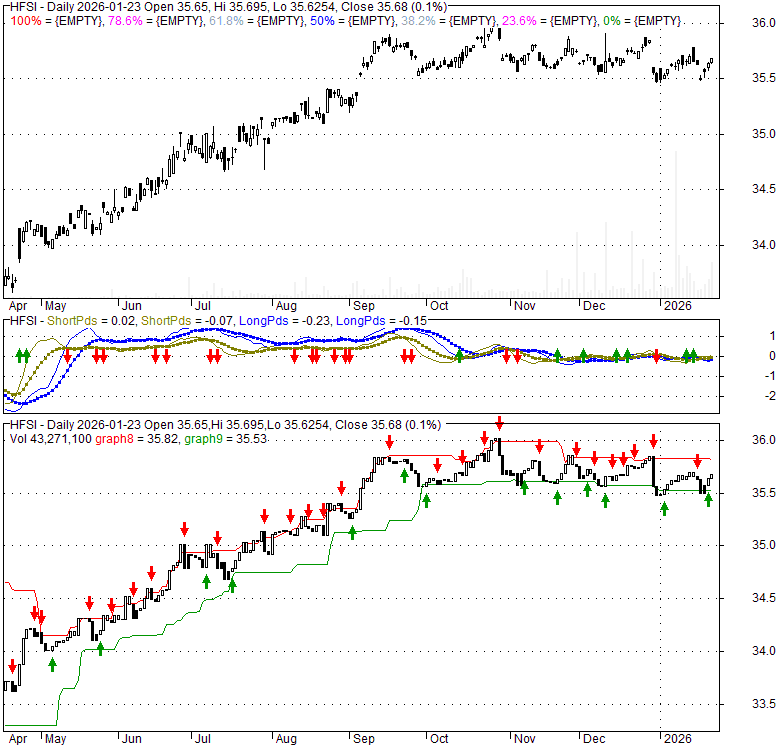Click the 36.0 price label on top chart
The image size is (780, 745).
point(763,23)
